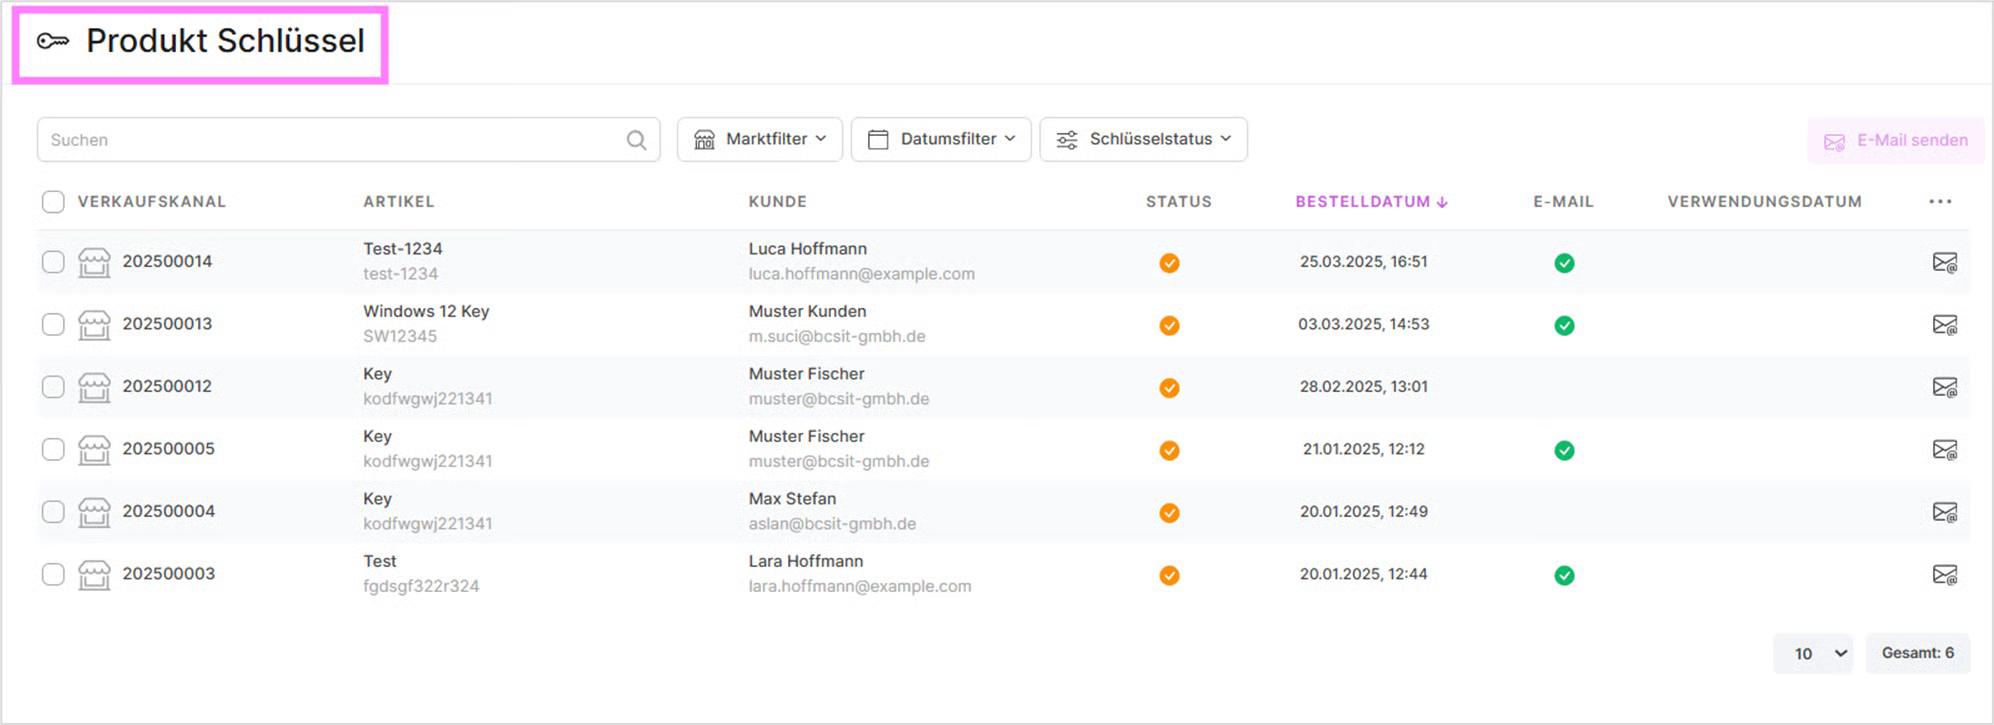Screen dimensions: 1994x725
Task: Click the mail icon in the Max Stefan row
Action: point(1944,512)
